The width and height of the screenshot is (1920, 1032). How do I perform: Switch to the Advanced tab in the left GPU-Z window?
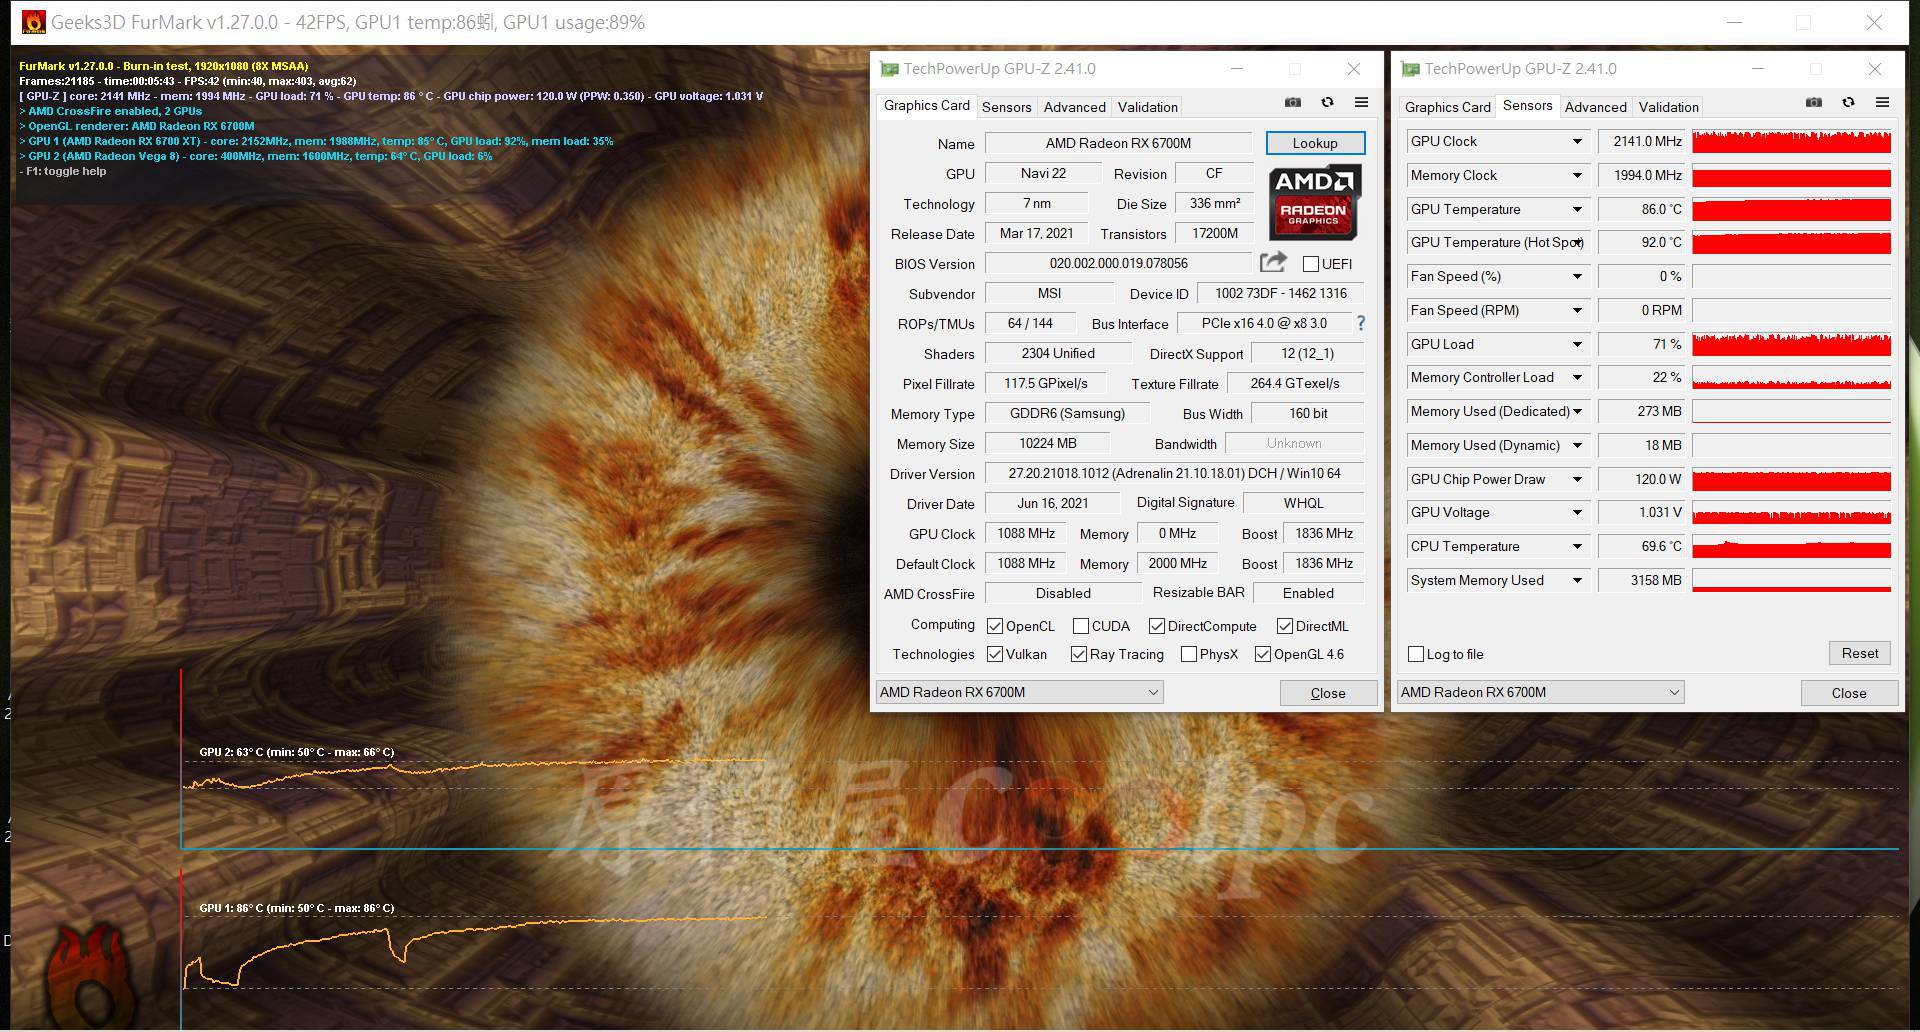[1074, 107]
